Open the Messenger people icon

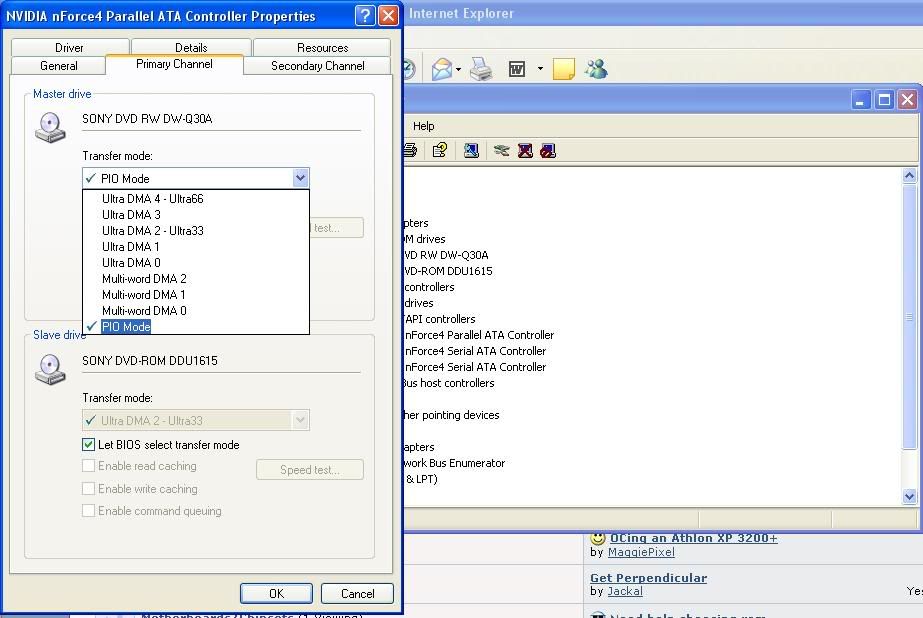(596, 69)
